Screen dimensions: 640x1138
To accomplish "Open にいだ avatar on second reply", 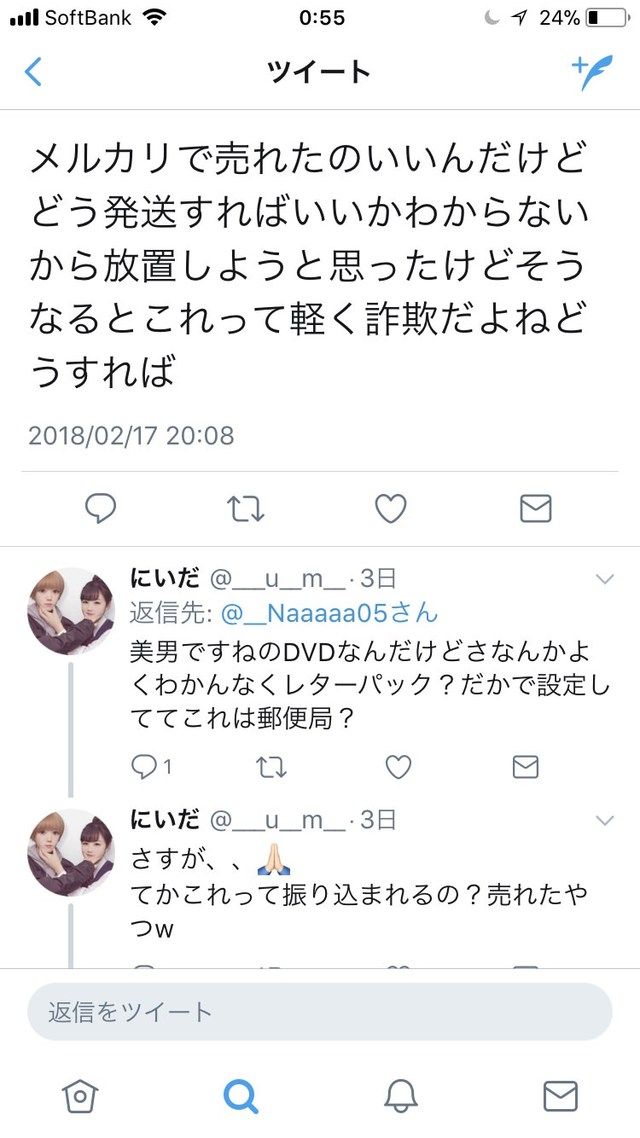I will 70,853.
